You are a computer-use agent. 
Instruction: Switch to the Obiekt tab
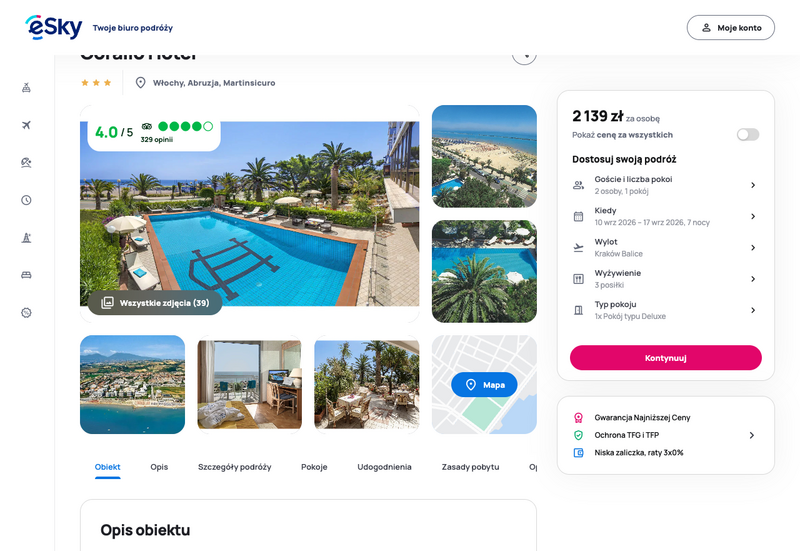tap(108, 467)
